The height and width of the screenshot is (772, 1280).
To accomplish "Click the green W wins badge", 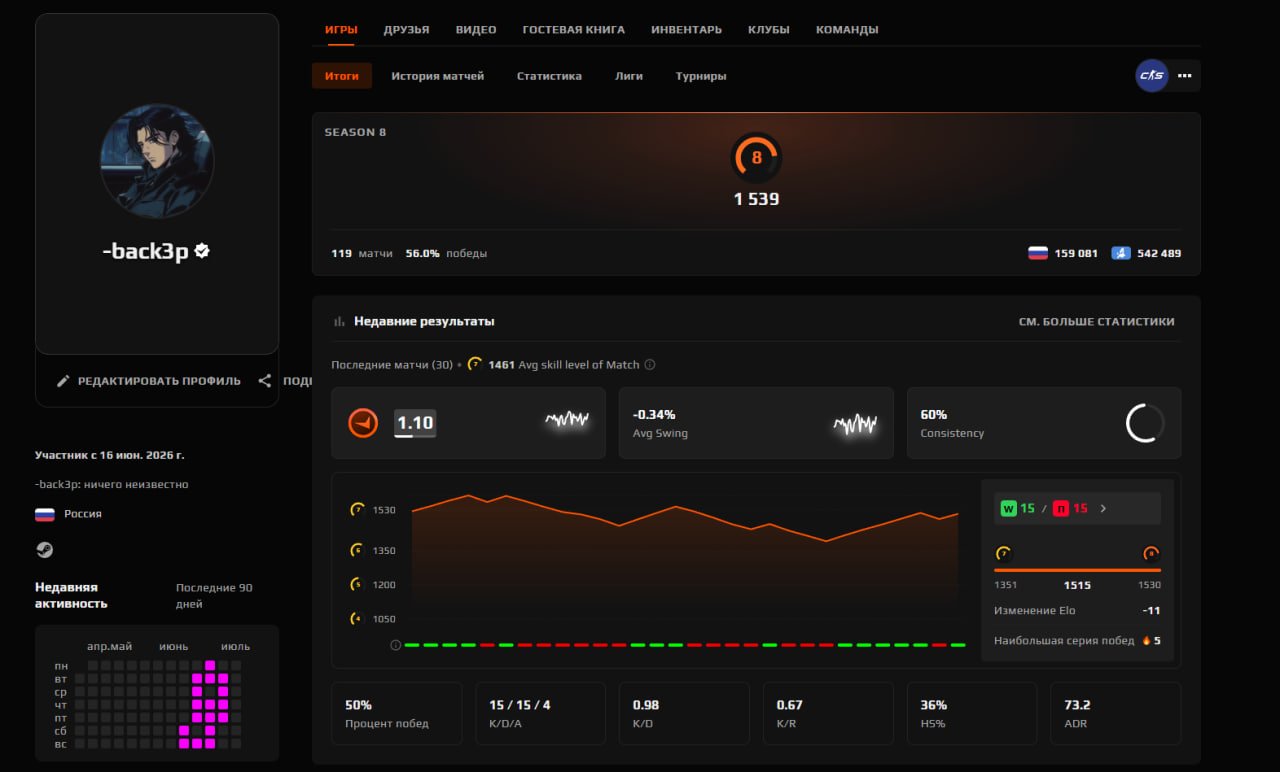I will tap(1007, 508).
